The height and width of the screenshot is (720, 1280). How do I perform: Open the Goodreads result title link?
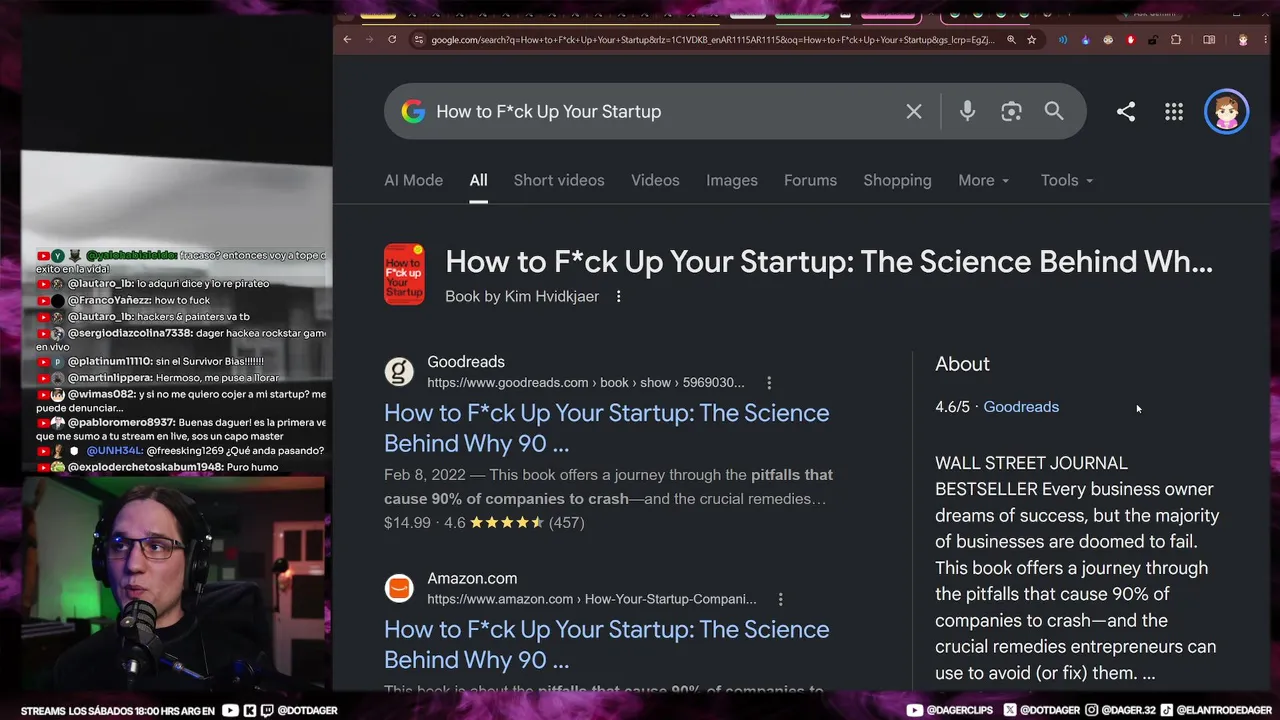(606, 428)
